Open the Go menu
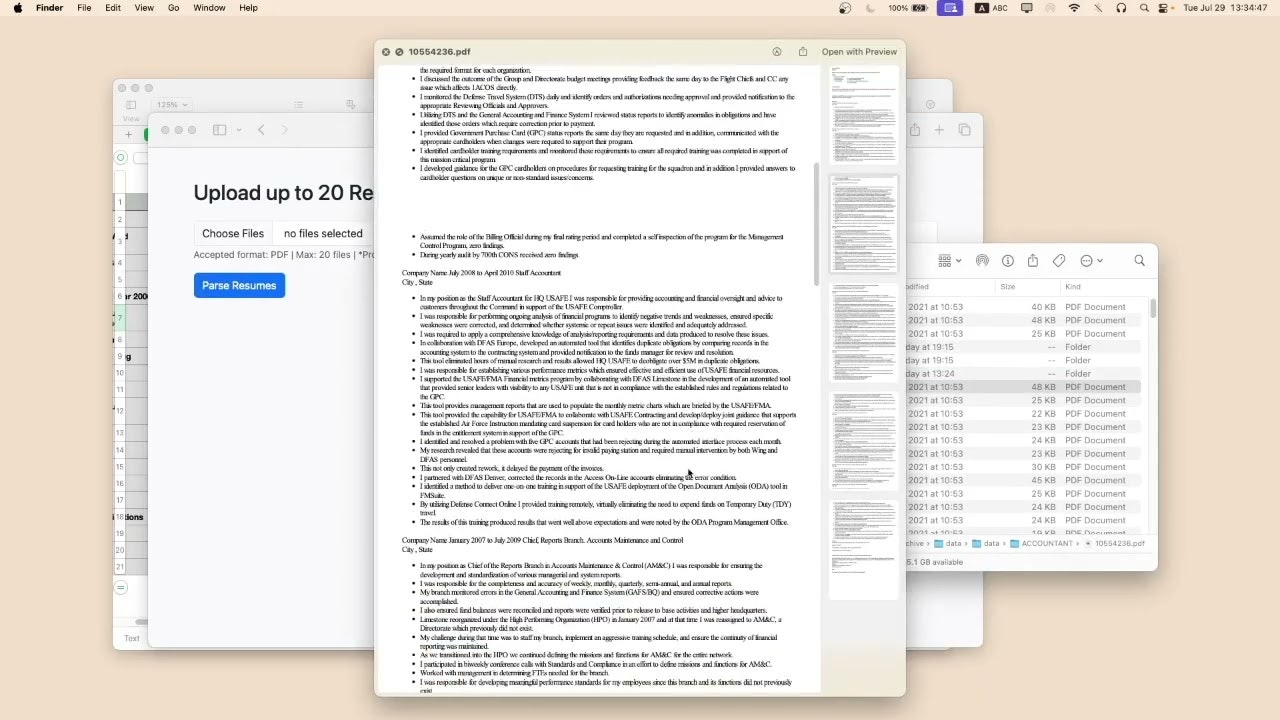 tap(174, 8)
